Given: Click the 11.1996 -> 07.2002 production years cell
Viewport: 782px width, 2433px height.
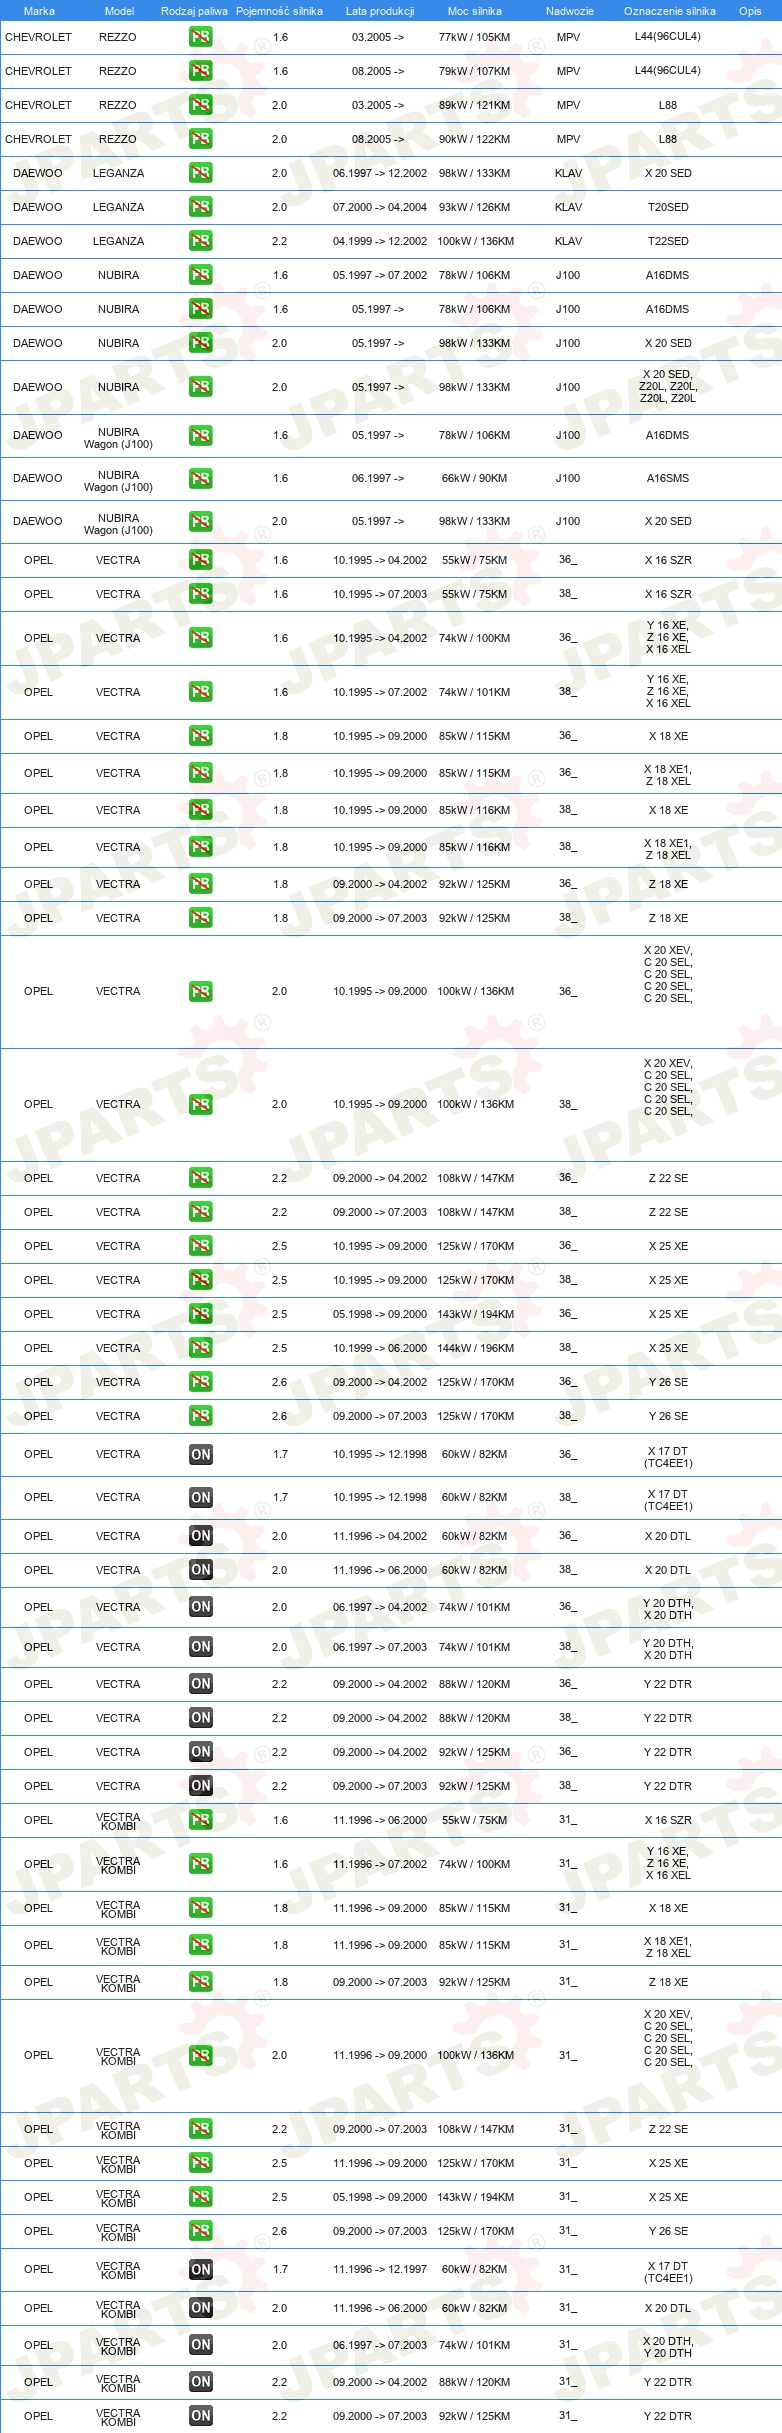Looking at the screenshot, I should (380, 1864).
